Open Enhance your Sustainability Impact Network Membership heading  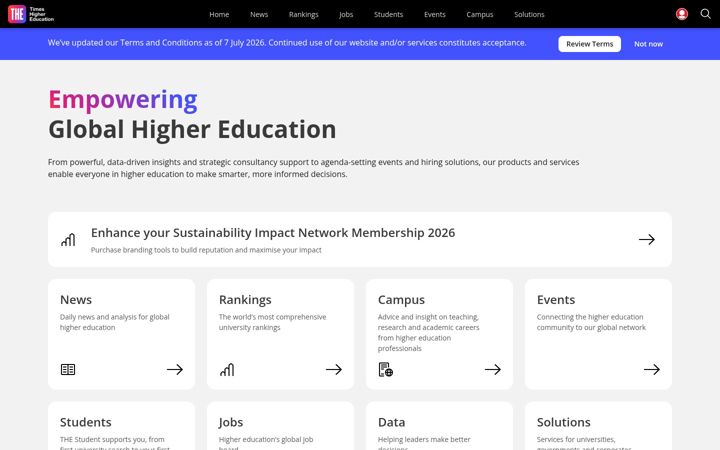coord(273,233)
